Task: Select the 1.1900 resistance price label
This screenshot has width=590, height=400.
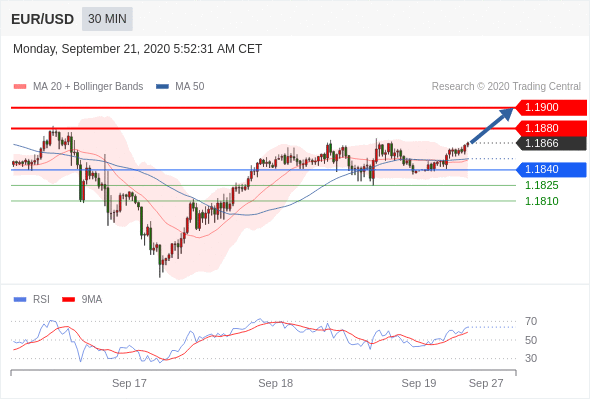Action: coord(551,108)
